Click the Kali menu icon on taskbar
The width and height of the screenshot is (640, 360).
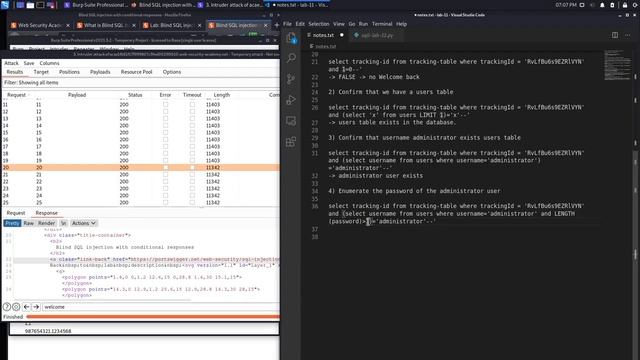pos(4,5)
